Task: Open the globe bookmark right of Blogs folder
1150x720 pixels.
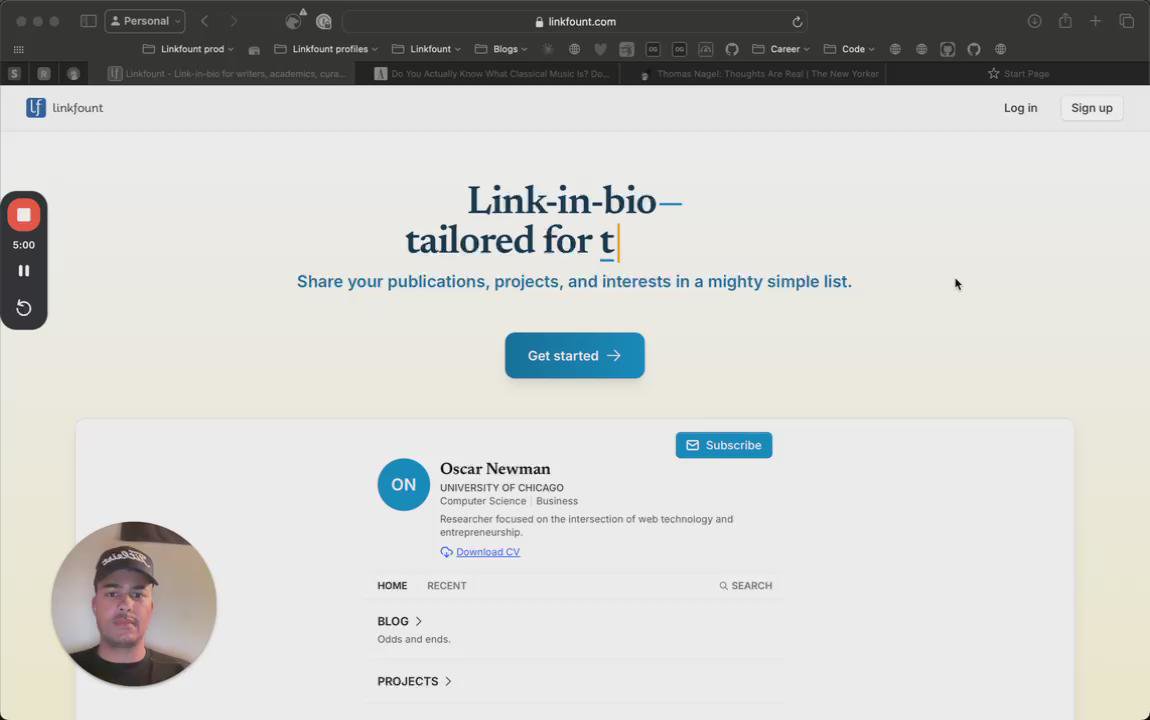Action: [x=574, y=49]
